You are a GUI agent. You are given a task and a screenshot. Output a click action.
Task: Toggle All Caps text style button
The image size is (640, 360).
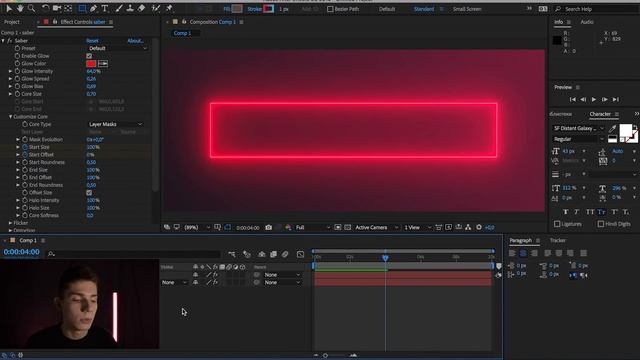(x=590, y=212)
